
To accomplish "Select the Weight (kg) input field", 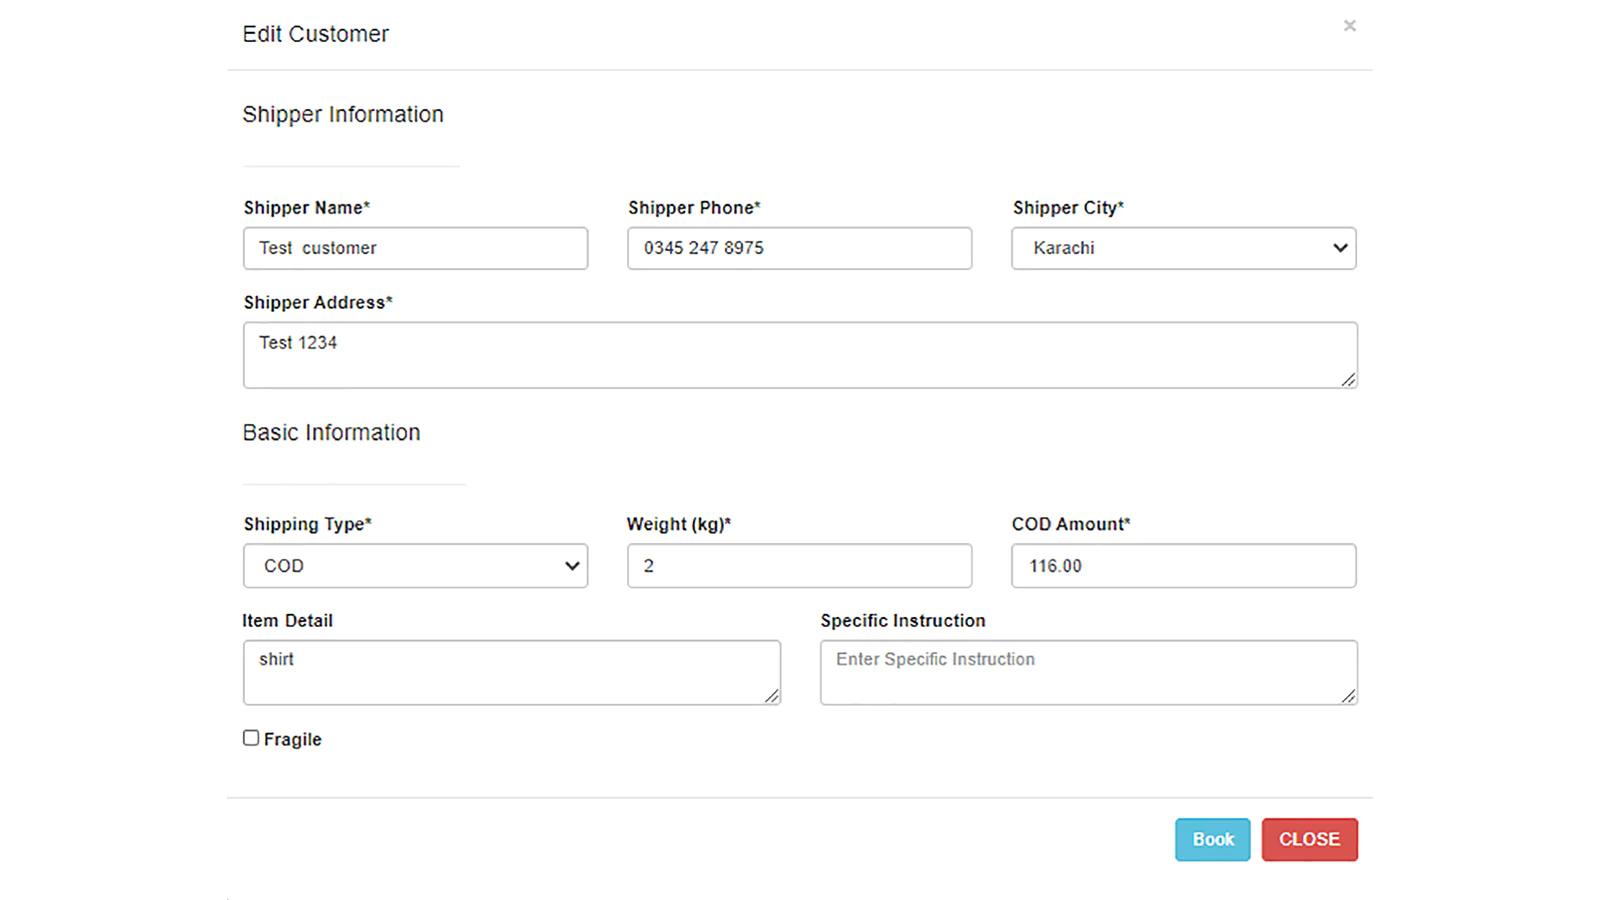I will (x=799, y=566).
